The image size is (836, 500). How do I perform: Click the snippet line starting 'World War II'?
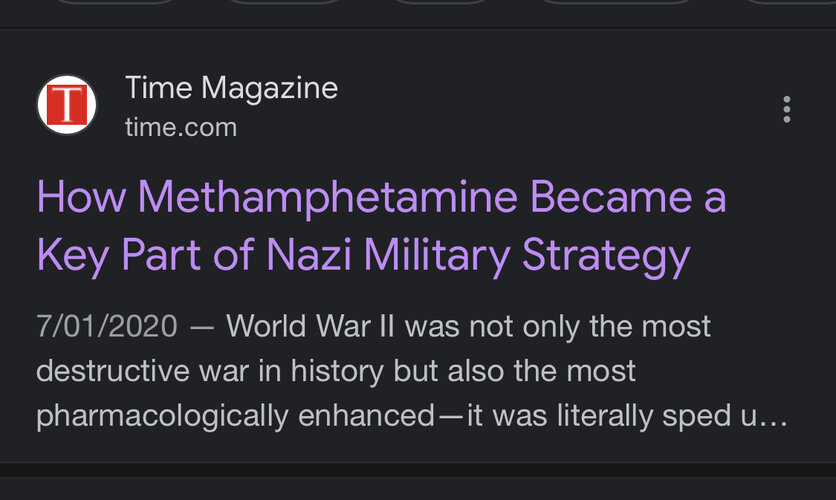(468, 326)
